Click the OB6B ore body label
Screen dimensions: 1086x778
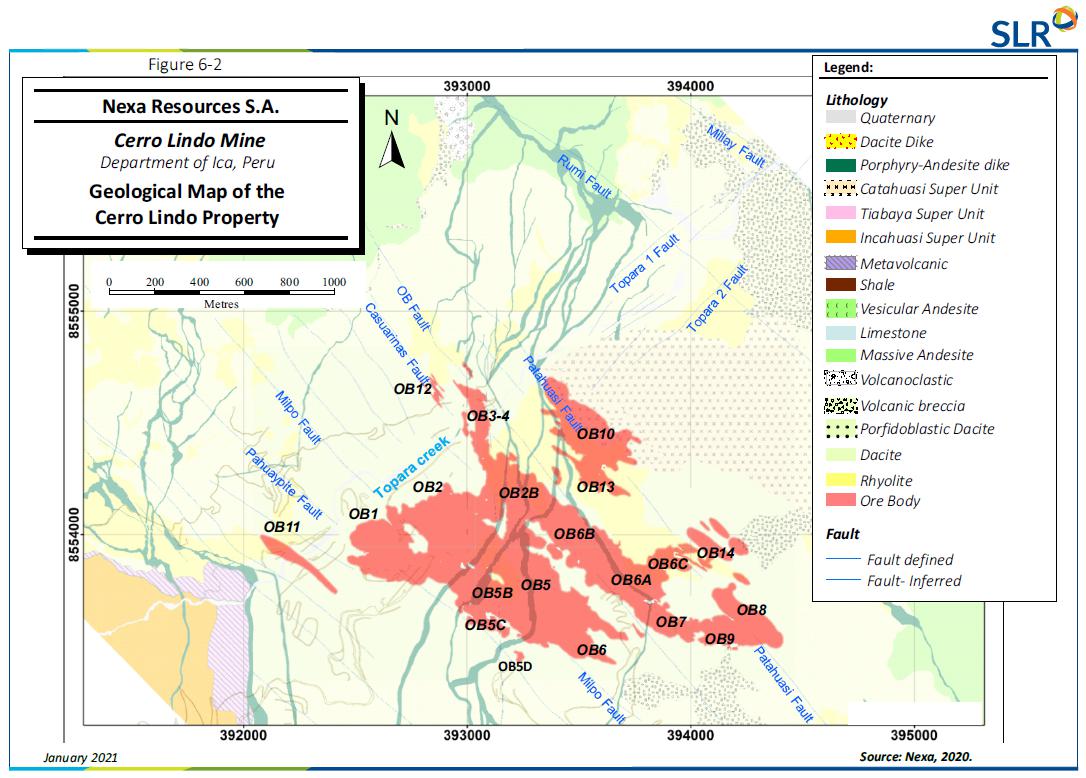point(574,533)
